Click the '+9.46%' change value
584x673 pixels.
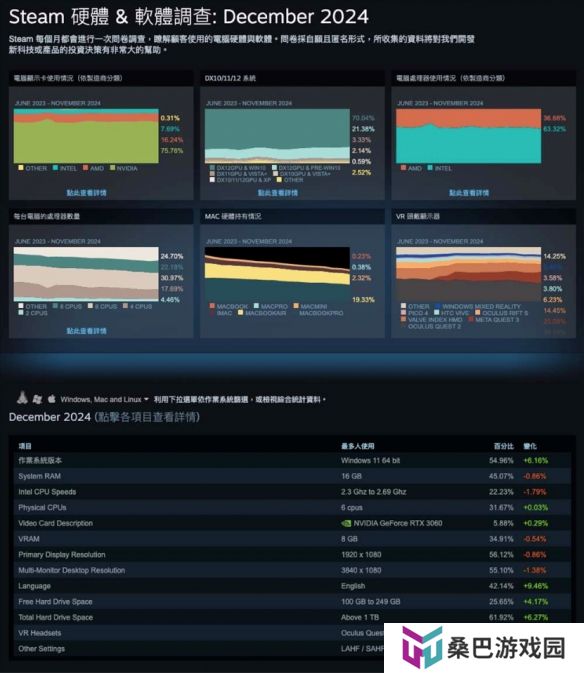[x=536, y=586]
